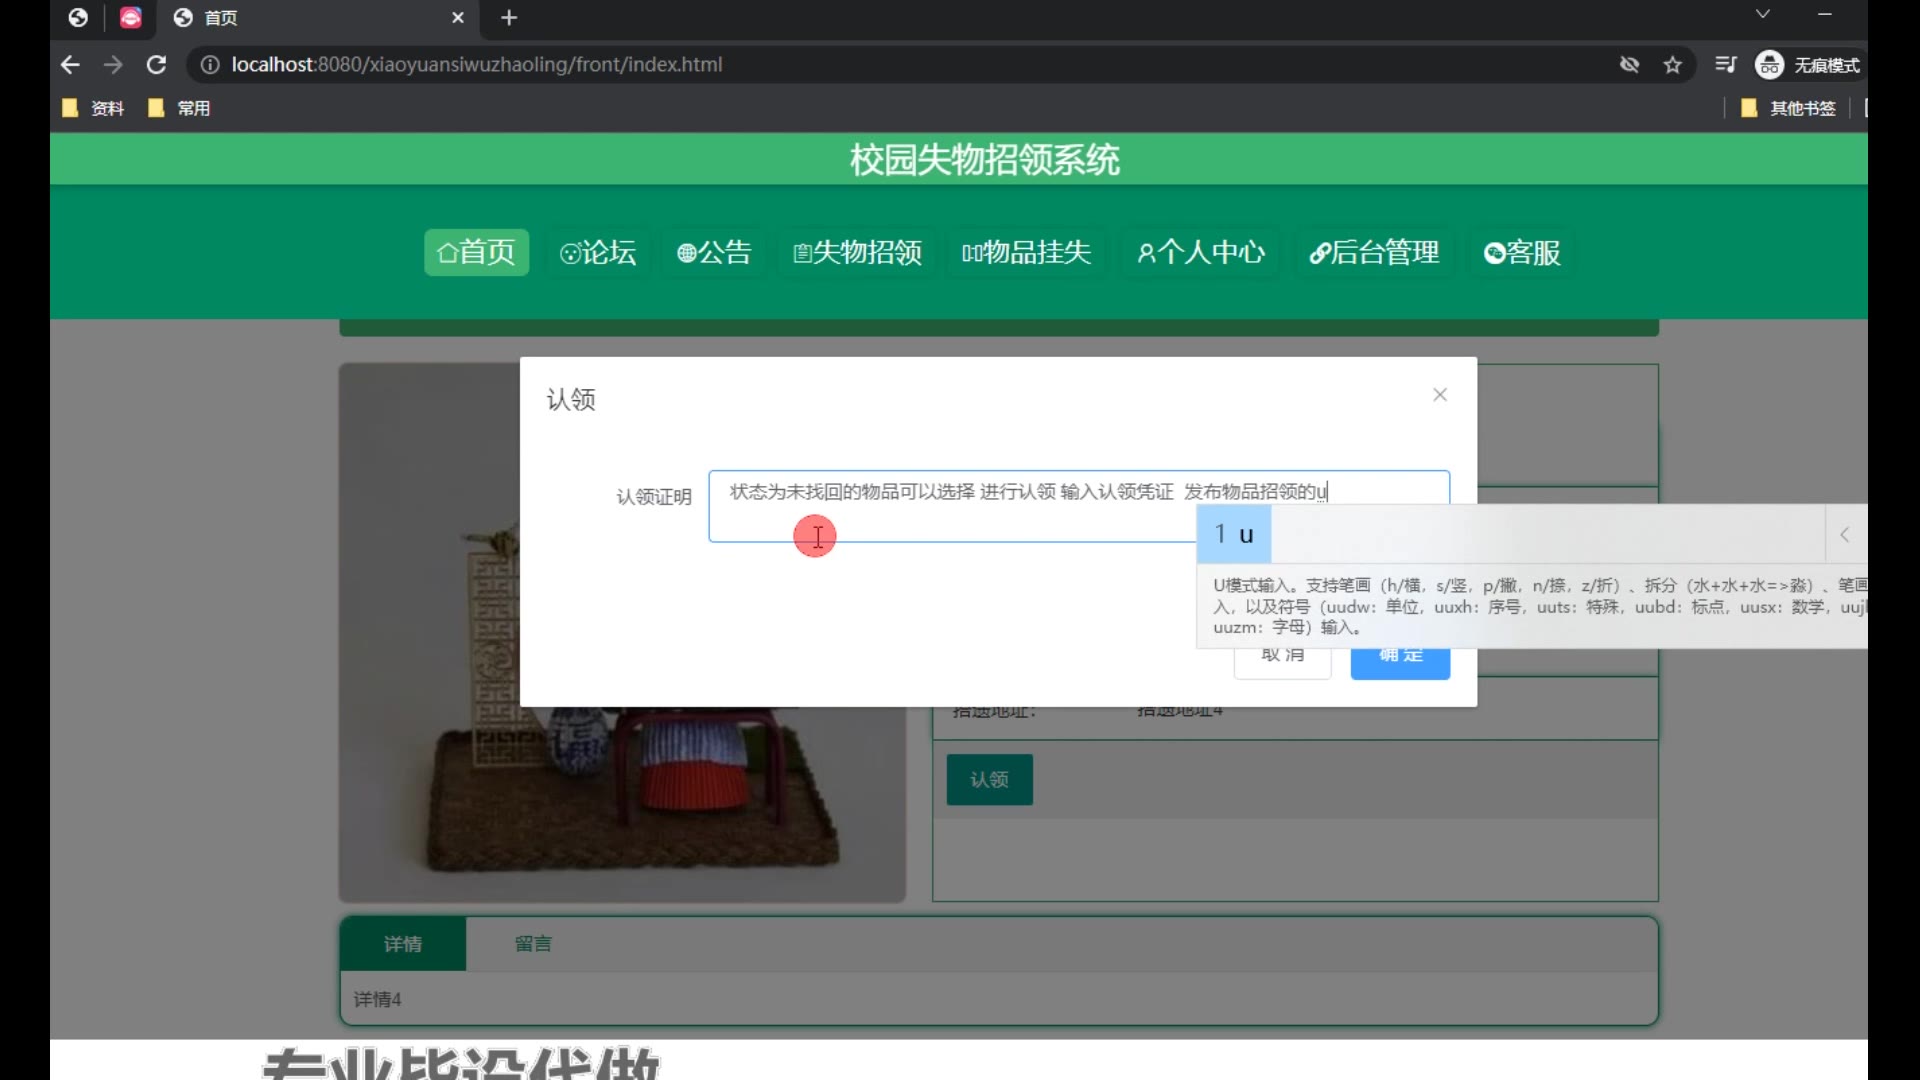Open the incognito profile icon
Screen dimensions: 1920x1080
click(1769, 65)
